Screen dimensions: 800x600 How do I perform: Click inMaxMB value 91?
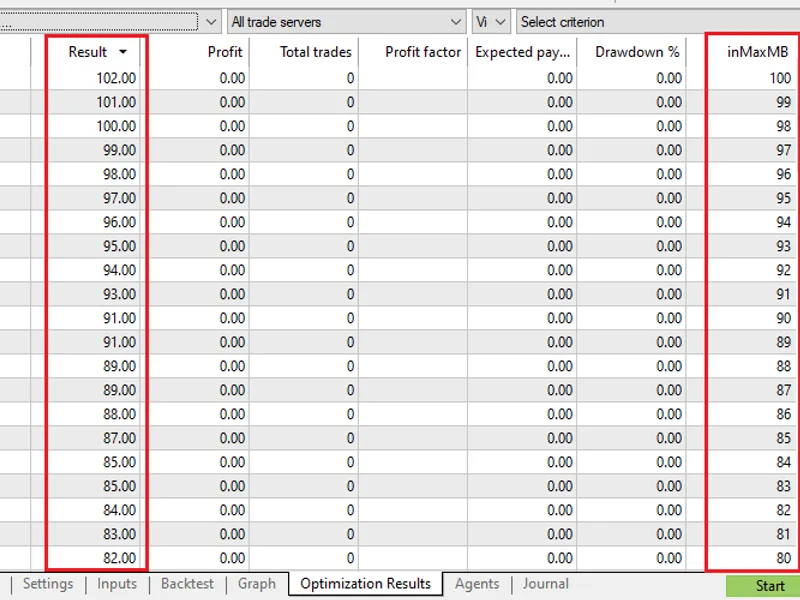(784, 294)
